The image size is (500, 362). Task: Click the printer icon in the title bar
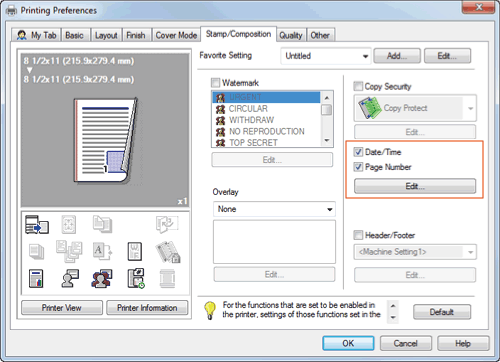click(11, 10)
